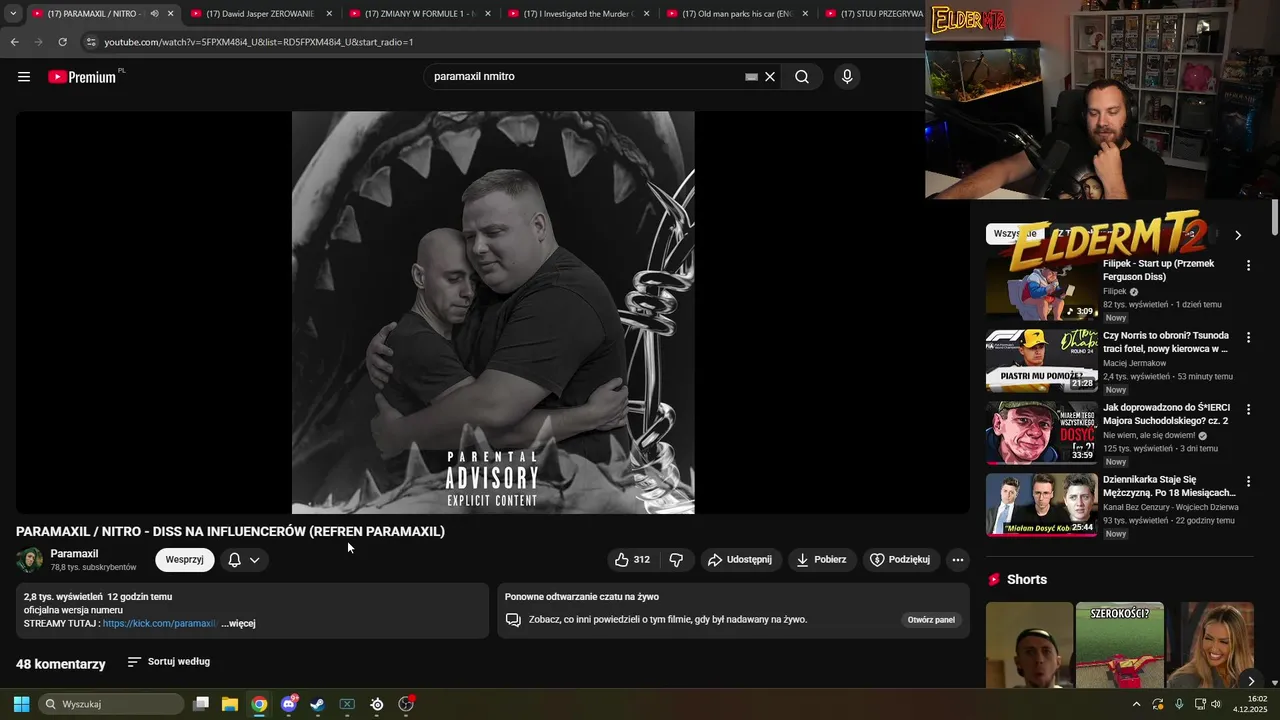Open the SZEROKOŚCI? Shorts thumbnail
The width and height of the screenshot is (1280, 720).
pyautogui.click(x=1119, y=645)
